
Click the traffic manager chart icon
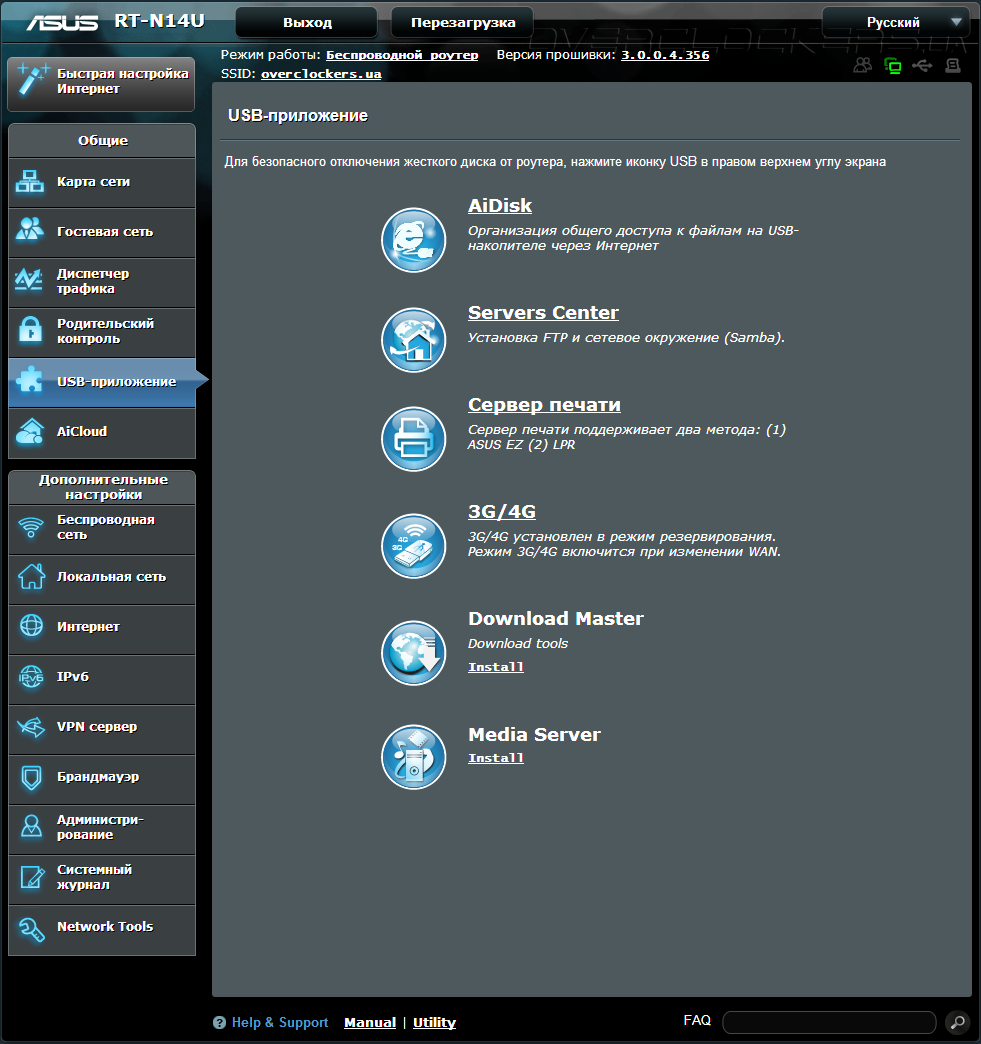pos(29,280)
